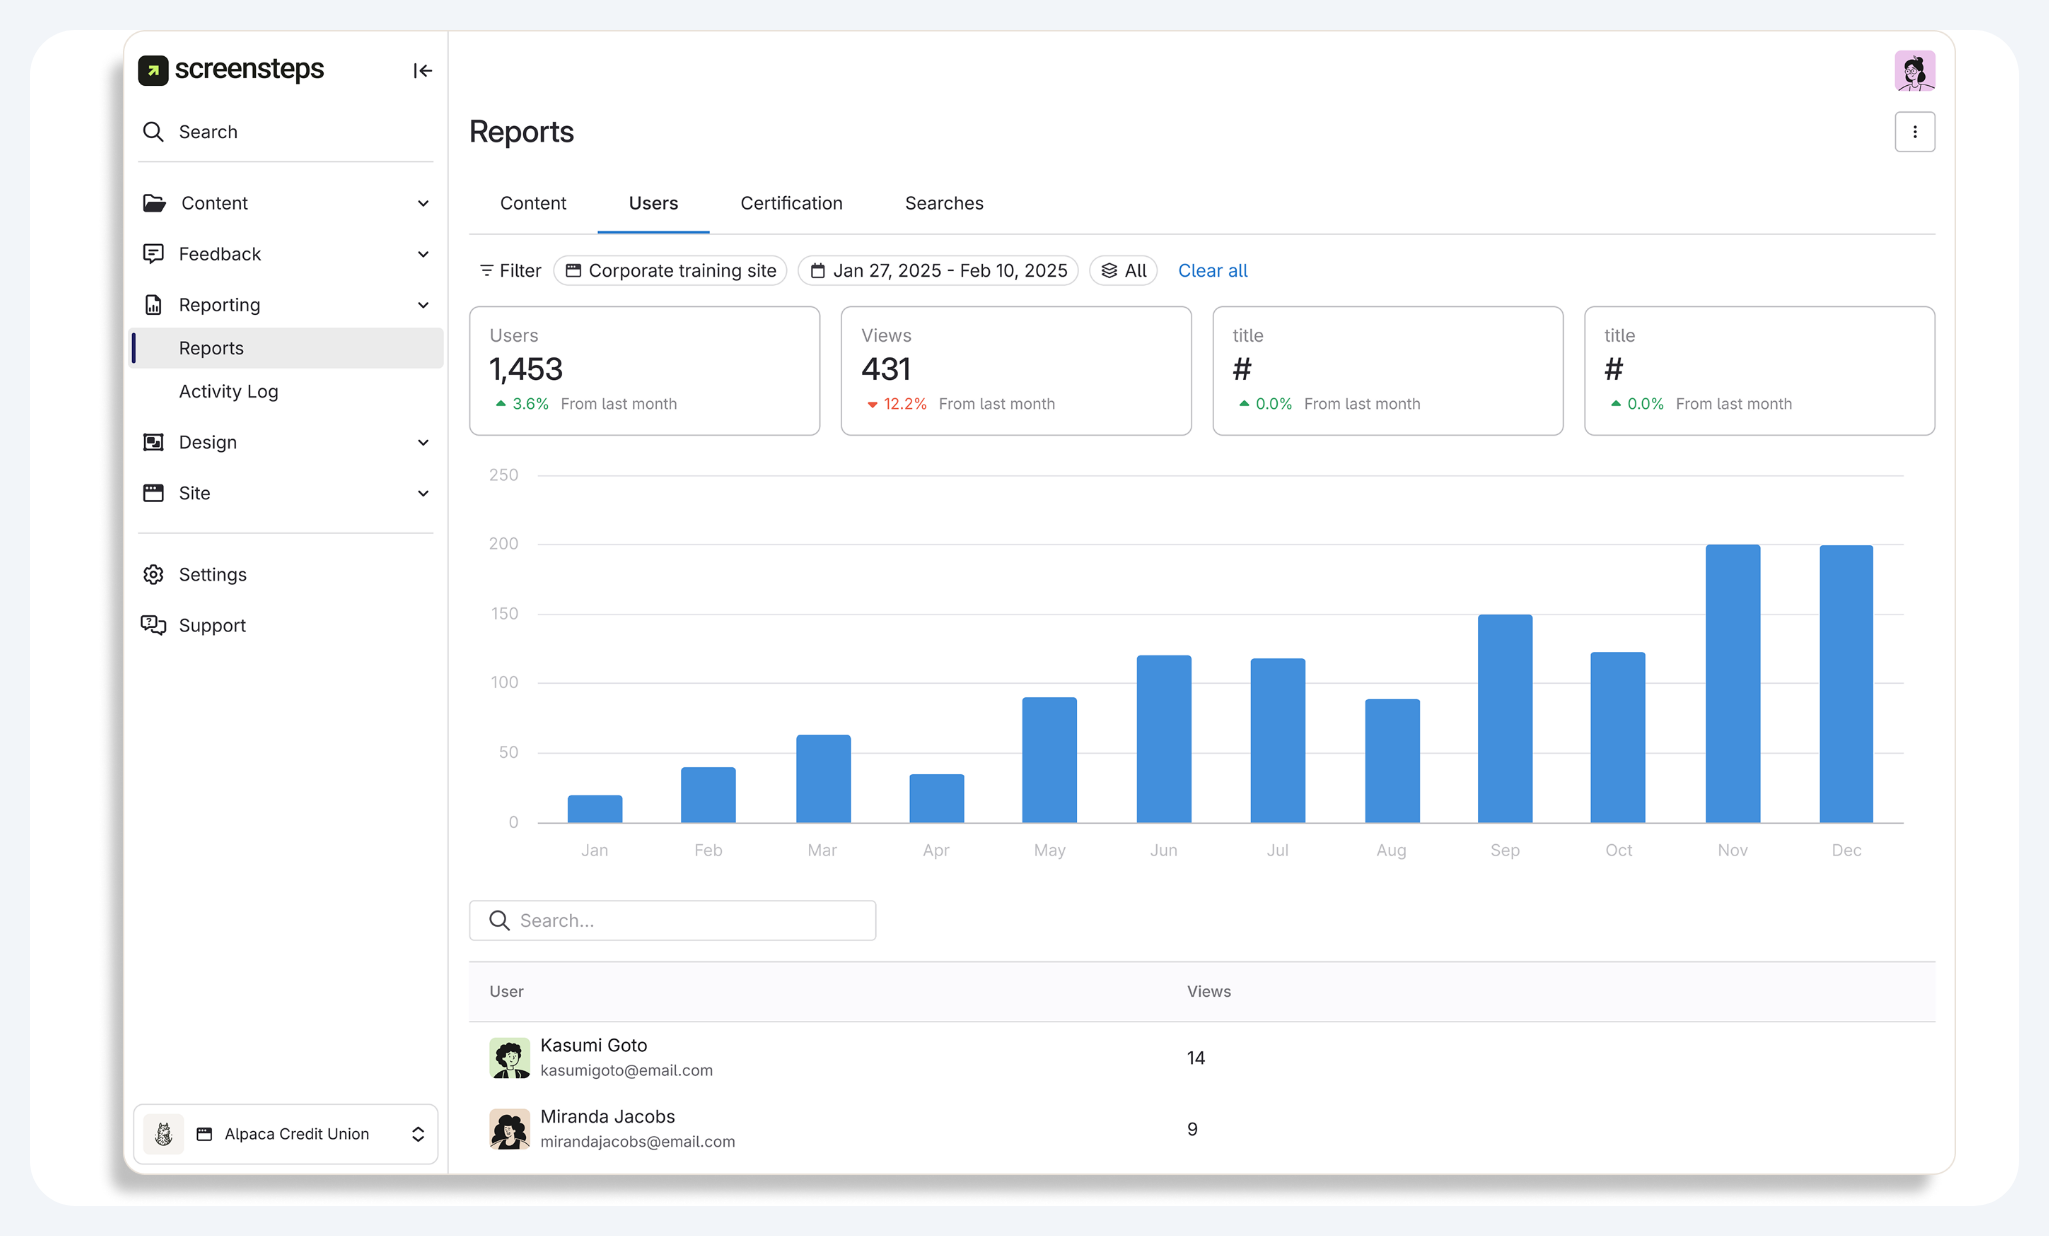This screenshot has width=2049, height=1236.
Task: Click the Settings gear icon
Action: tap(153, 574)
